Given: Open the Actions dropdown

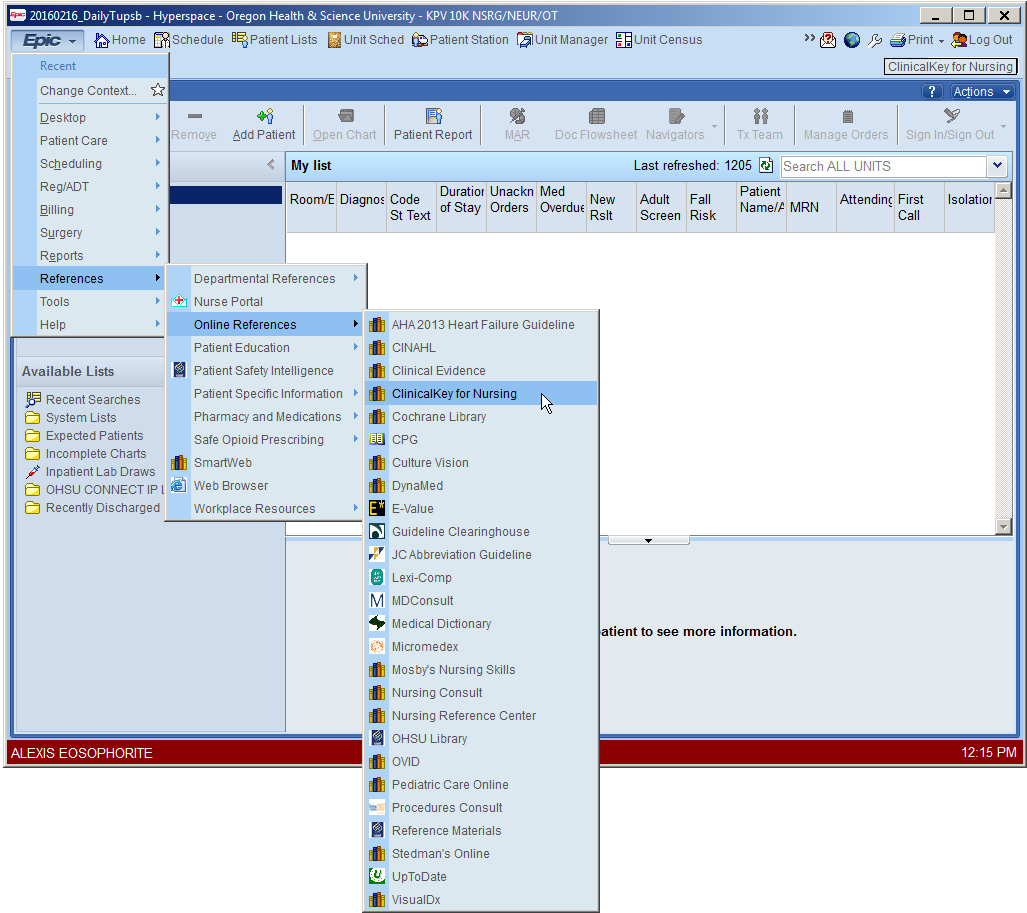Looking at the screenshot, I should coord(982,92).
